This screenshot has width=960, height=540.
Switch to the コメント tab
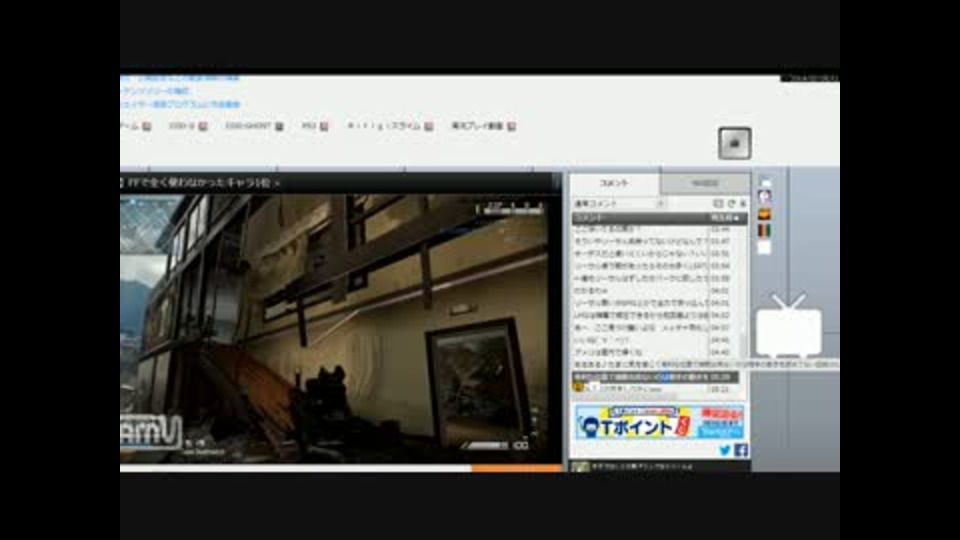tap(614, 183)
